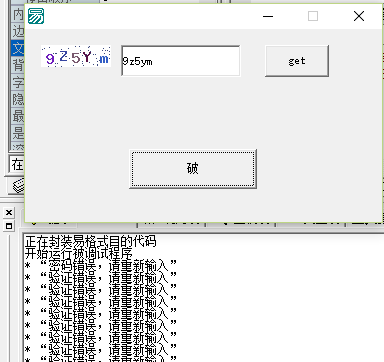
Task: Click the "get" button
Action: tap(297, 61)
